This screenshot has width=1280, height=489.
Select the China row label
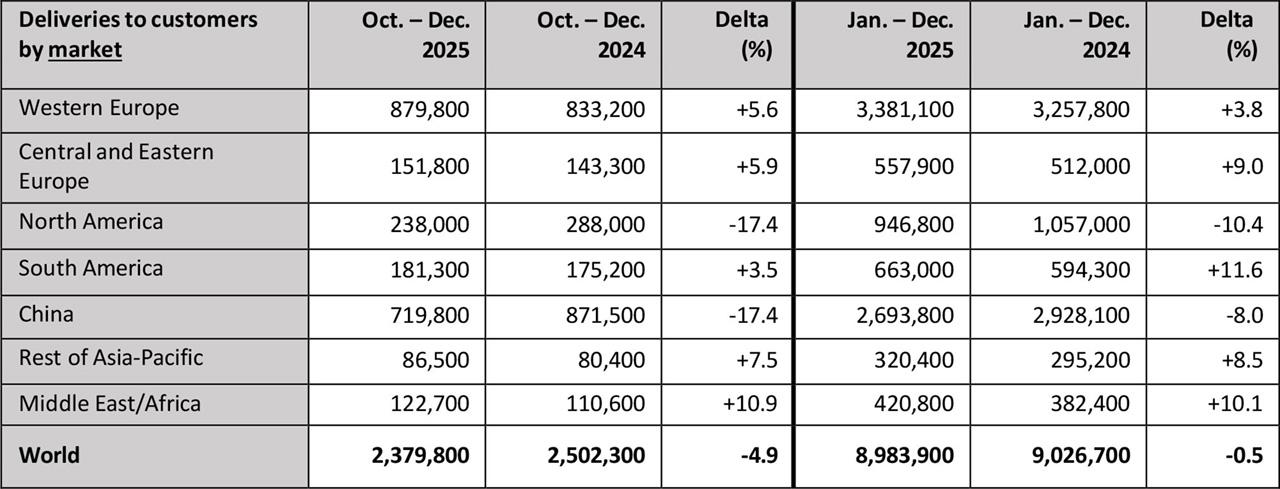coord(46,314)
